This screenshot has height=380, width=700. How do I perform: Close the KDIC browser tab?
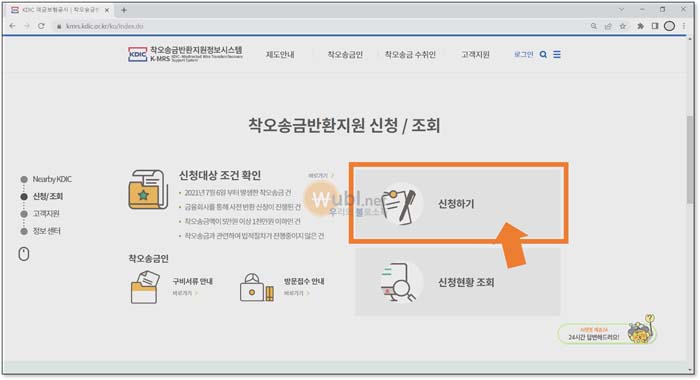click(107, 10)
